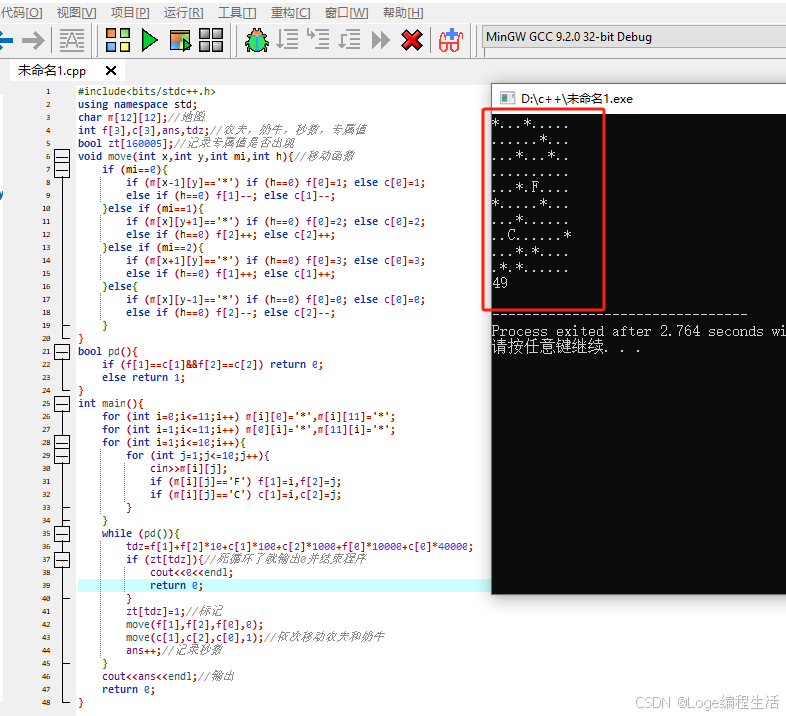Open the 帮助[H] menu
The image size is (786, 716).
pos(403,13)
